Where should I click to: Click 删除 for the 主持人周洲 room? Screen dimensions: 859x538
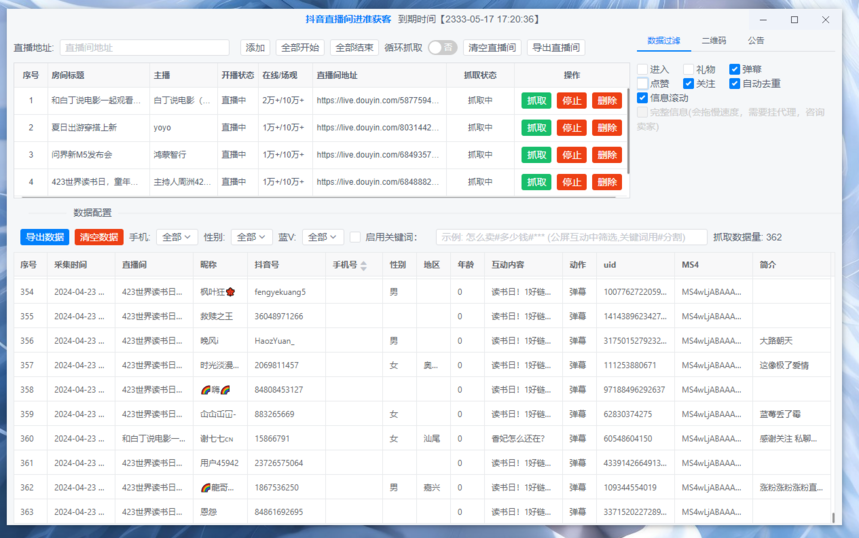point(607,182)
